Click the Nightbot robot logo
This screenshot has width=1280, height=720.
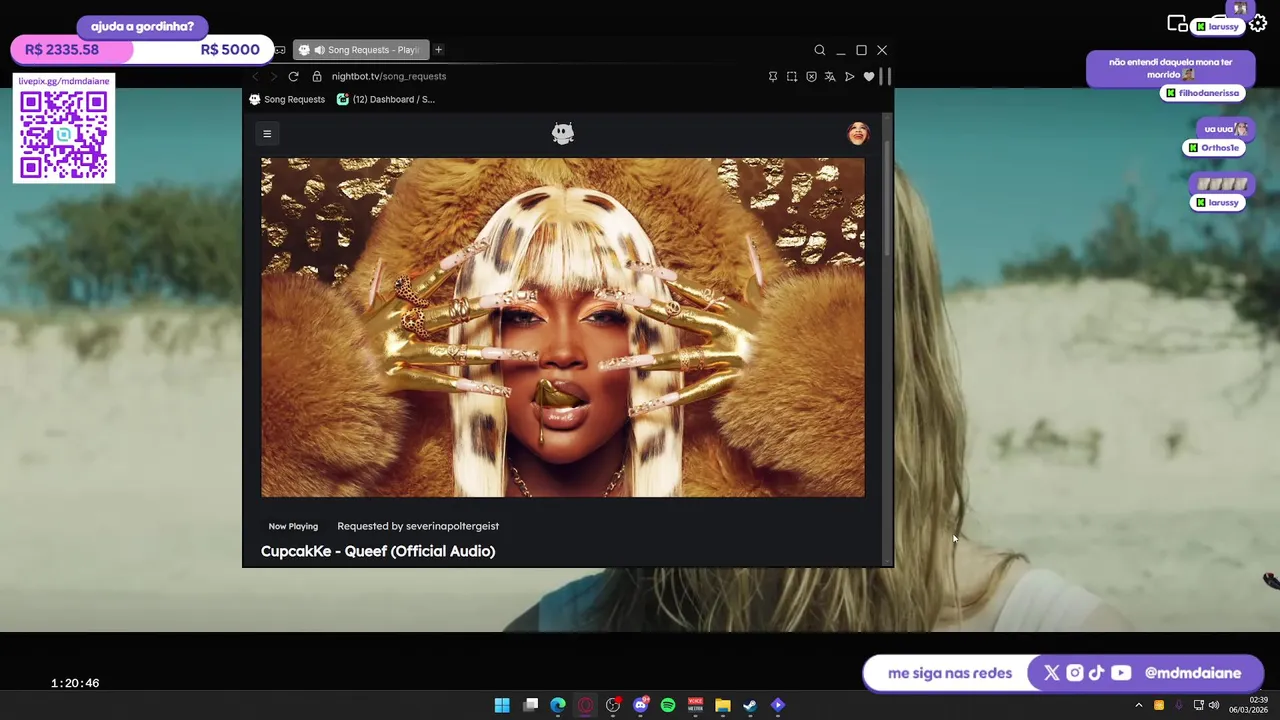click(x=563, y=134)
